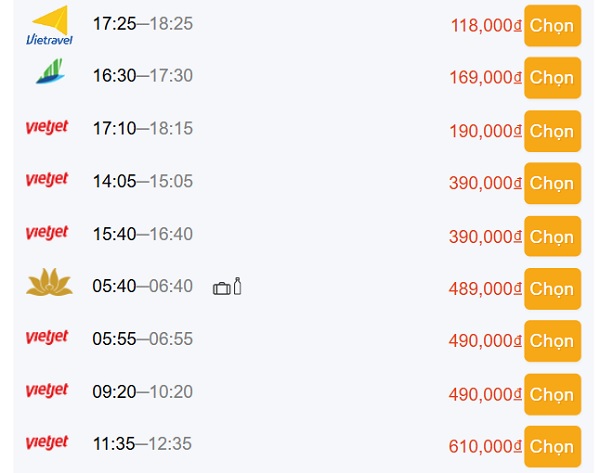600x473 pixels.
Task: Click the bottle refreshment icon
Action: [x=237, y=286]
